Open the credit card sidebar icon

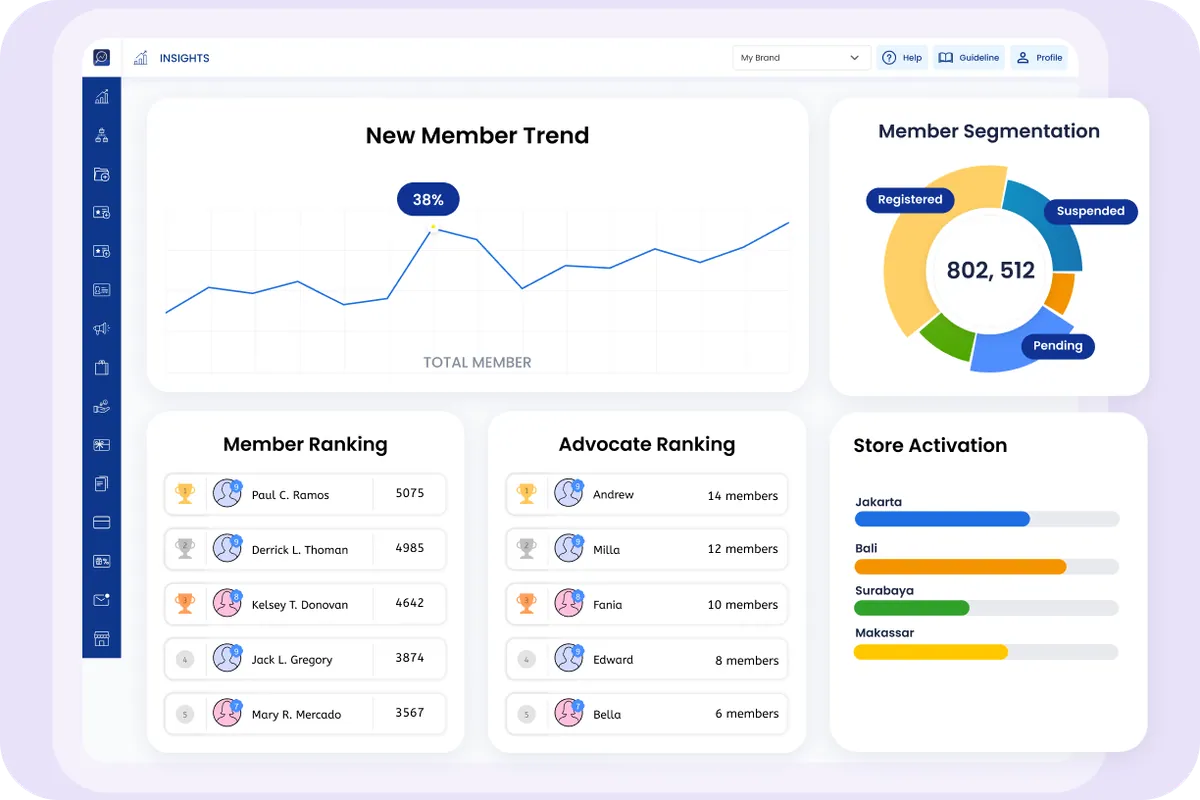tap(101, 522)
